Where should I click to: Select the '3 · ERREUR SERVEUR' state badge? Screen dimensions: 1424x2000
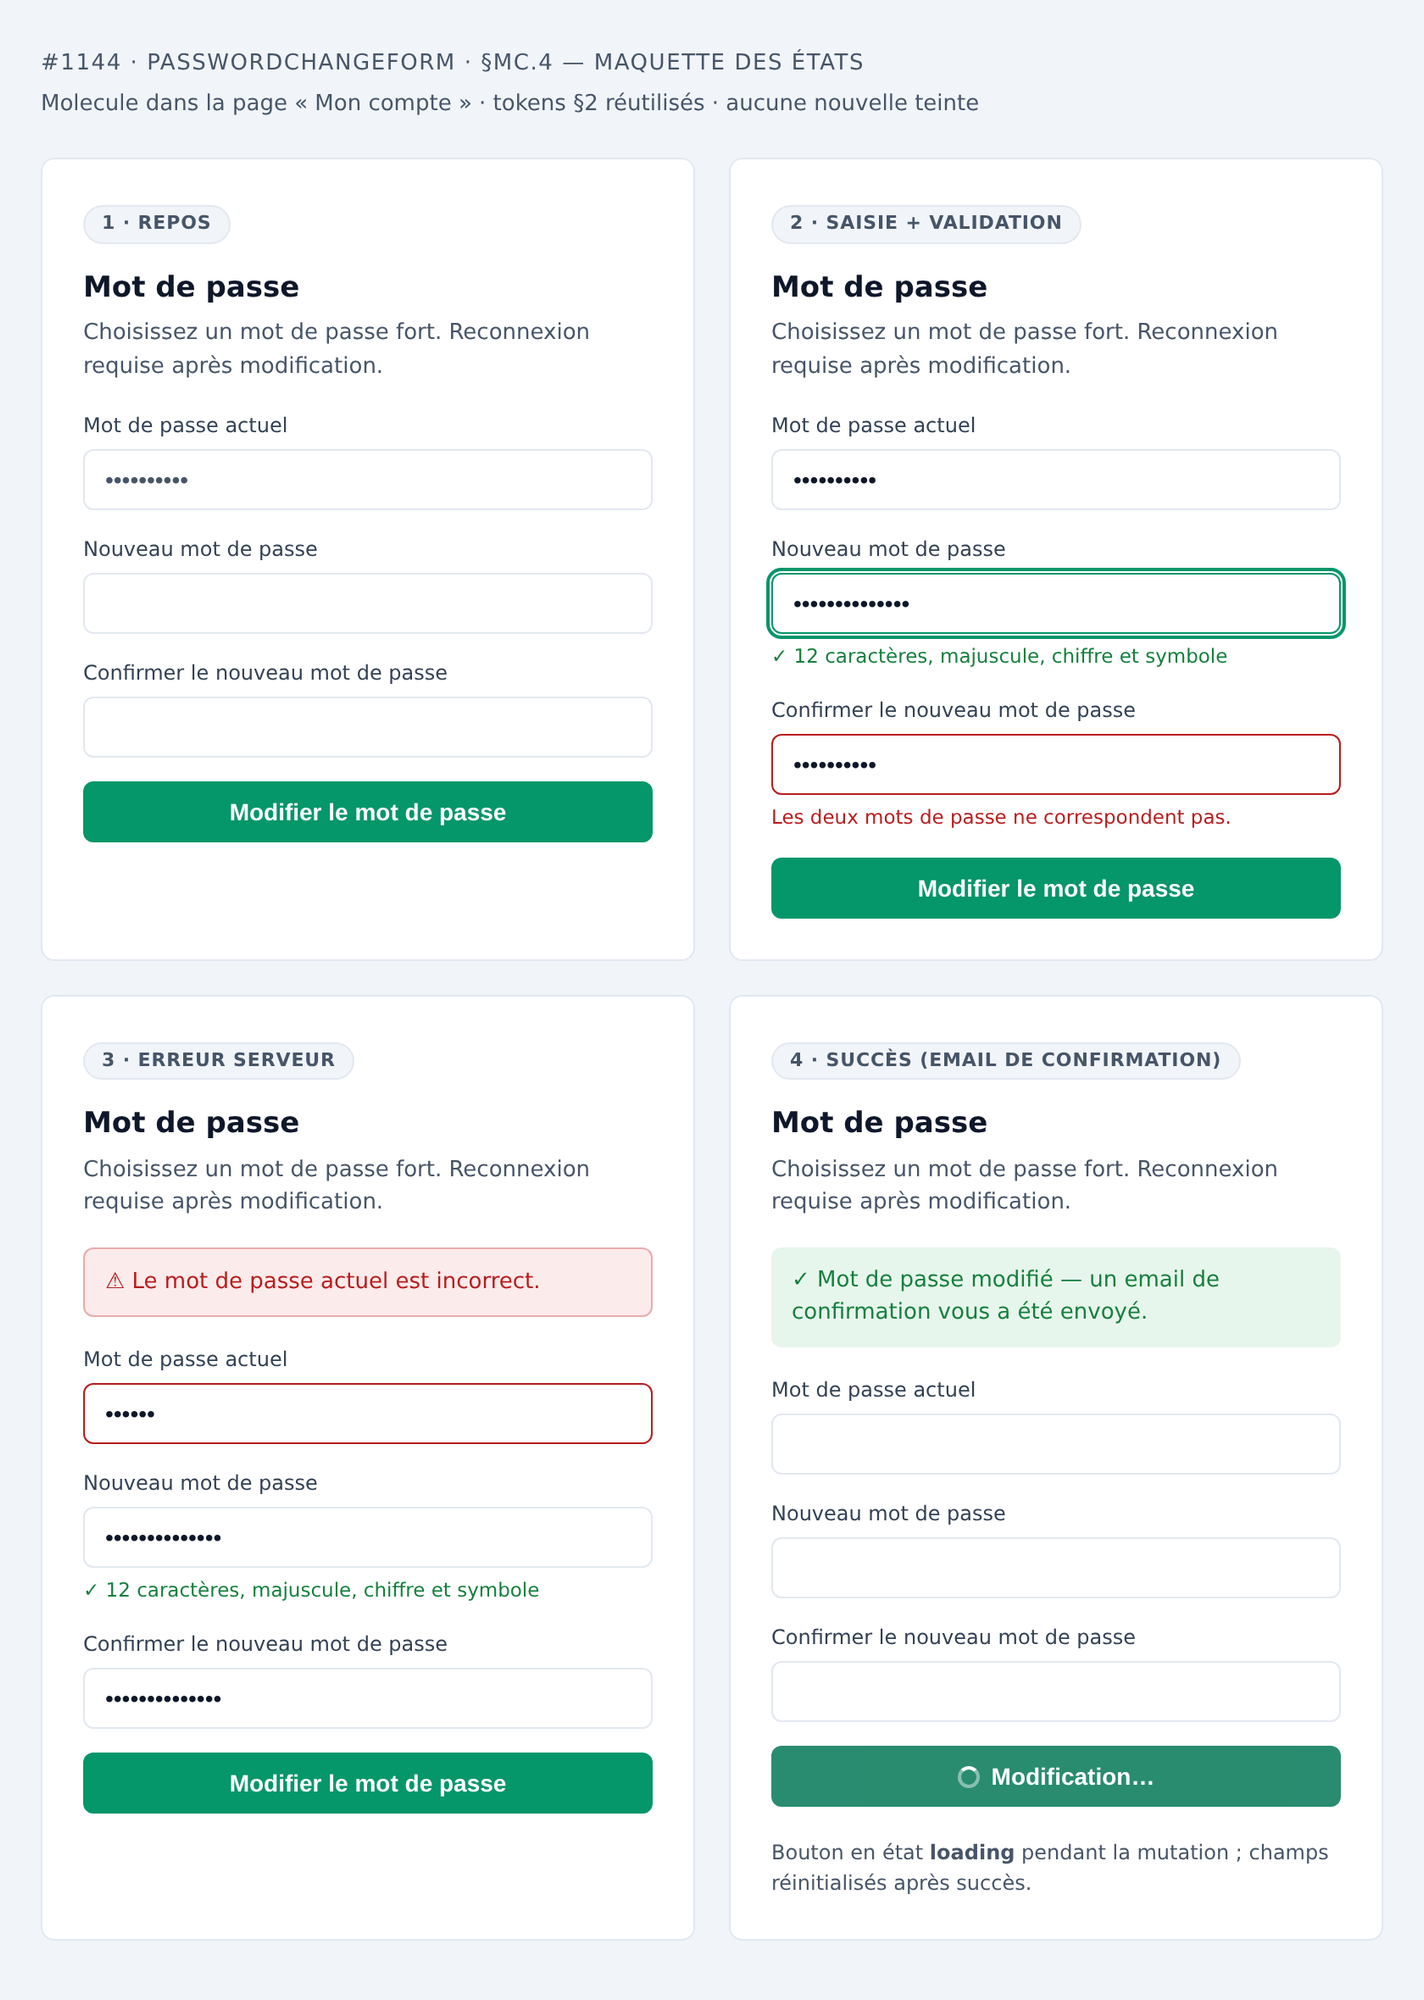[x=219, y=1060]
